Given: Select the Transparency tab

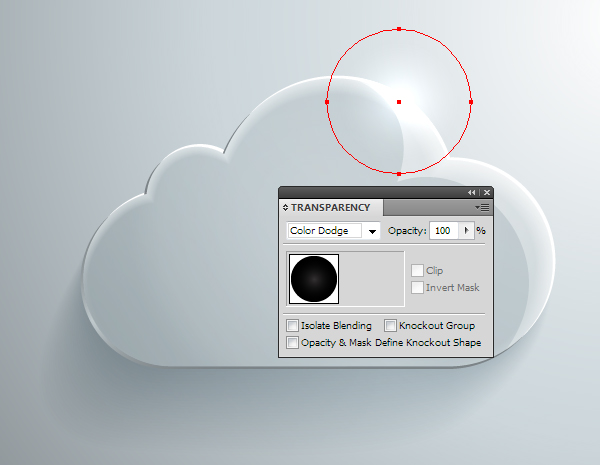Looking at the screenshot, I should click(330, 207).
